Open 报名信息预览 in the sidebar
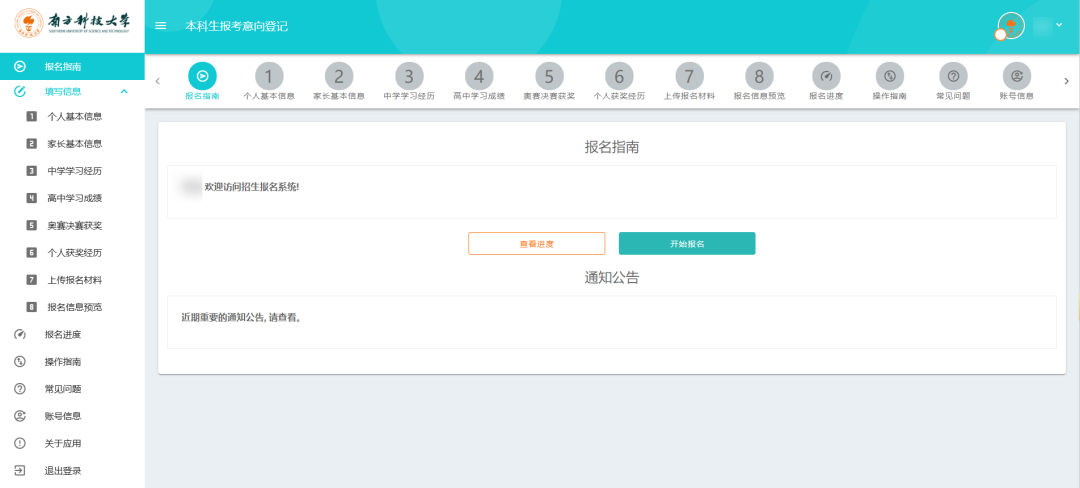 click(74, 307)
